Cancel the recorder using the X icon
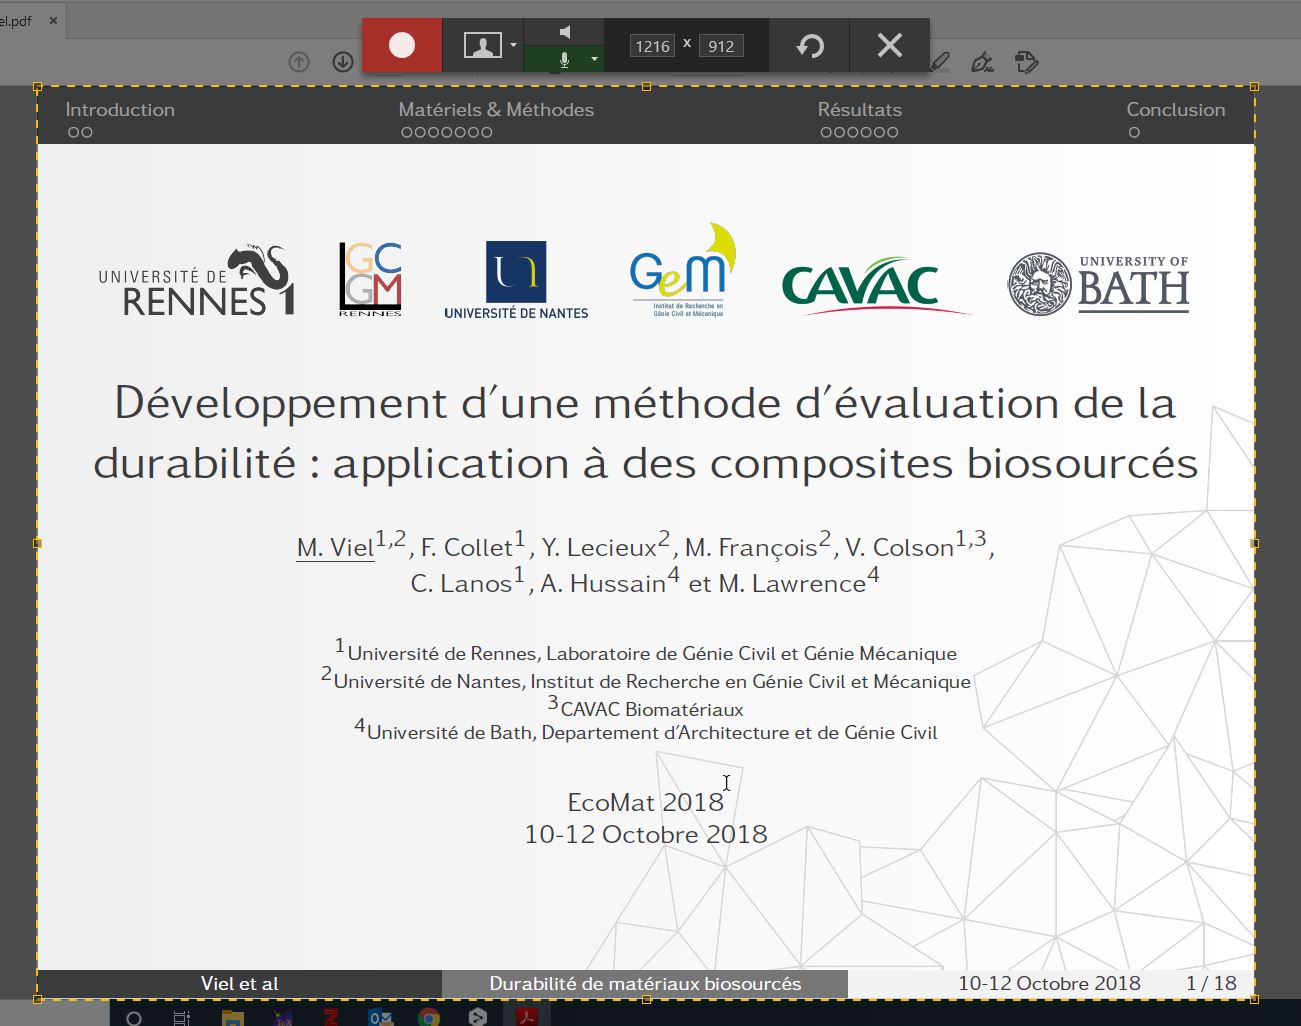 tap(889, 46)
